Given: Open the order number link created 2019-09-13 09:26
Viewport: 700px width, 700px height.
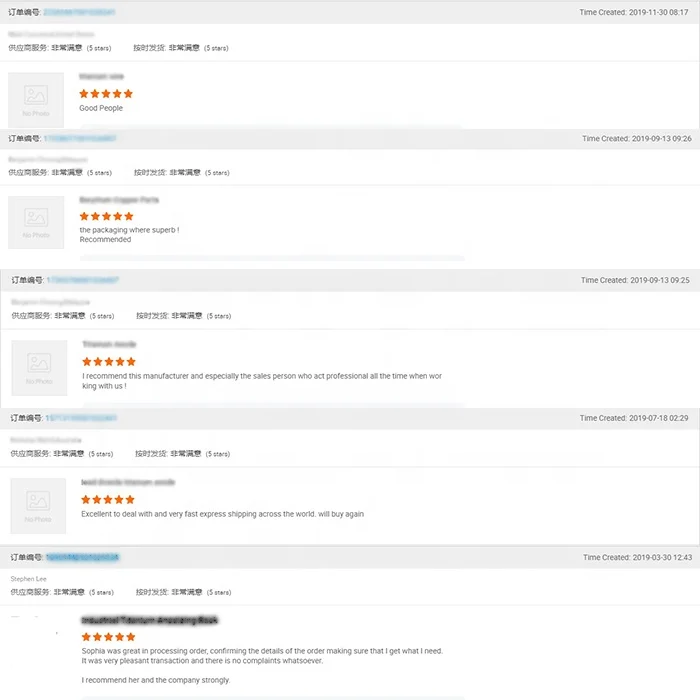Looking at the screenshot, I should (80, 138).
